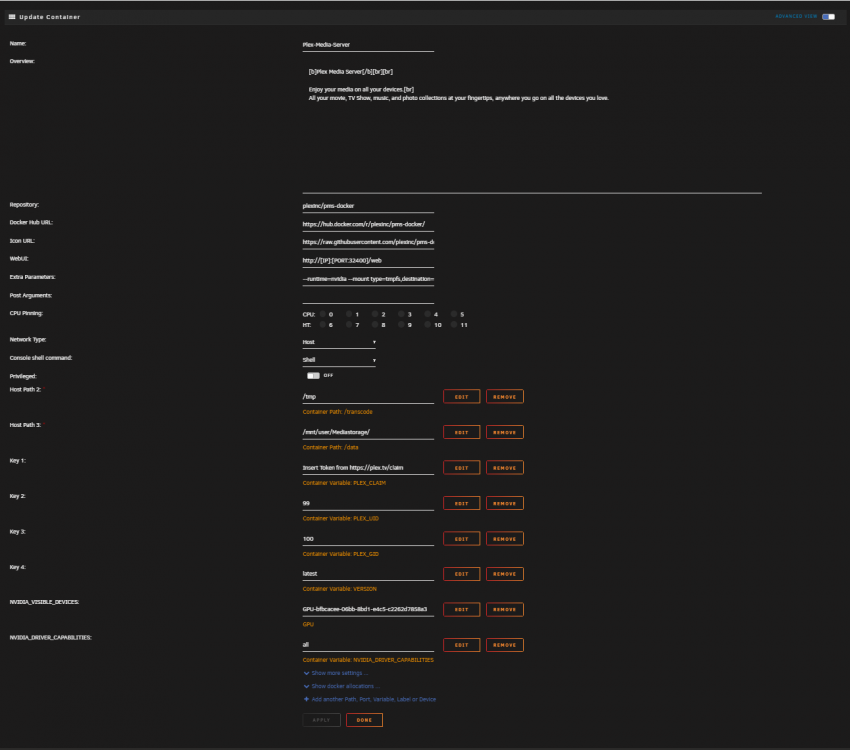Pin CPU core 3
The height and width of the screenshot is (750, 850).
(x=401, y=314)
